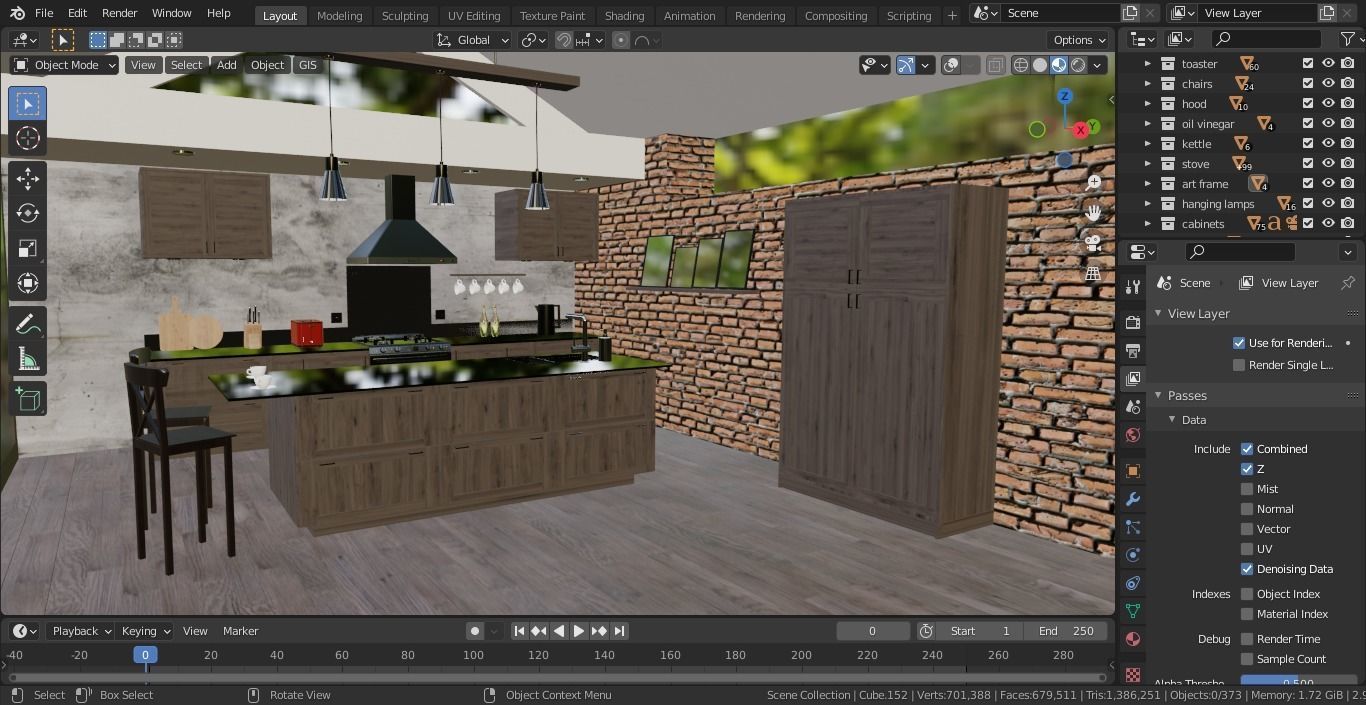Expand the toaster collection in outliner
This screenshot has width=1366, height=705.
(1148, 63)
